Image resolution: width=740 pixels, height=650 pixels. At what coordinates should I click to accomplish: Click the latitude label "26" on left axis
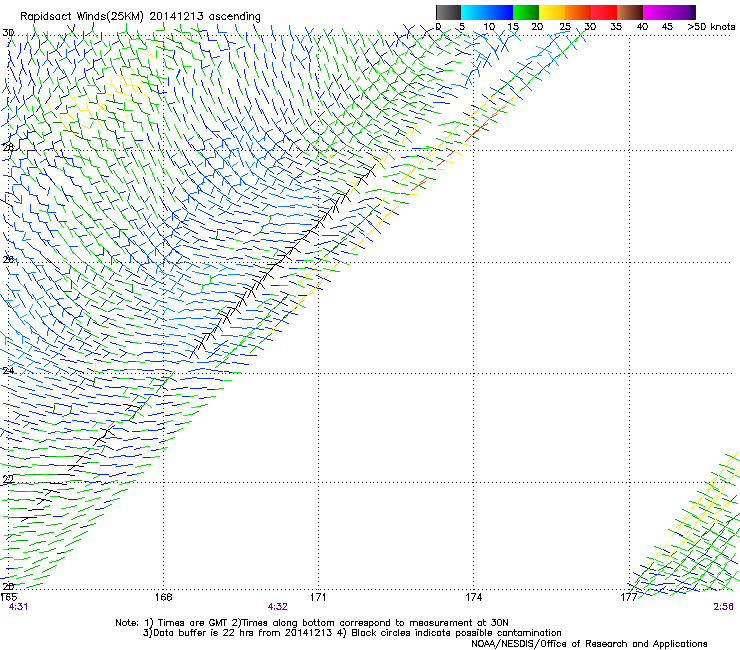[8, 260]
